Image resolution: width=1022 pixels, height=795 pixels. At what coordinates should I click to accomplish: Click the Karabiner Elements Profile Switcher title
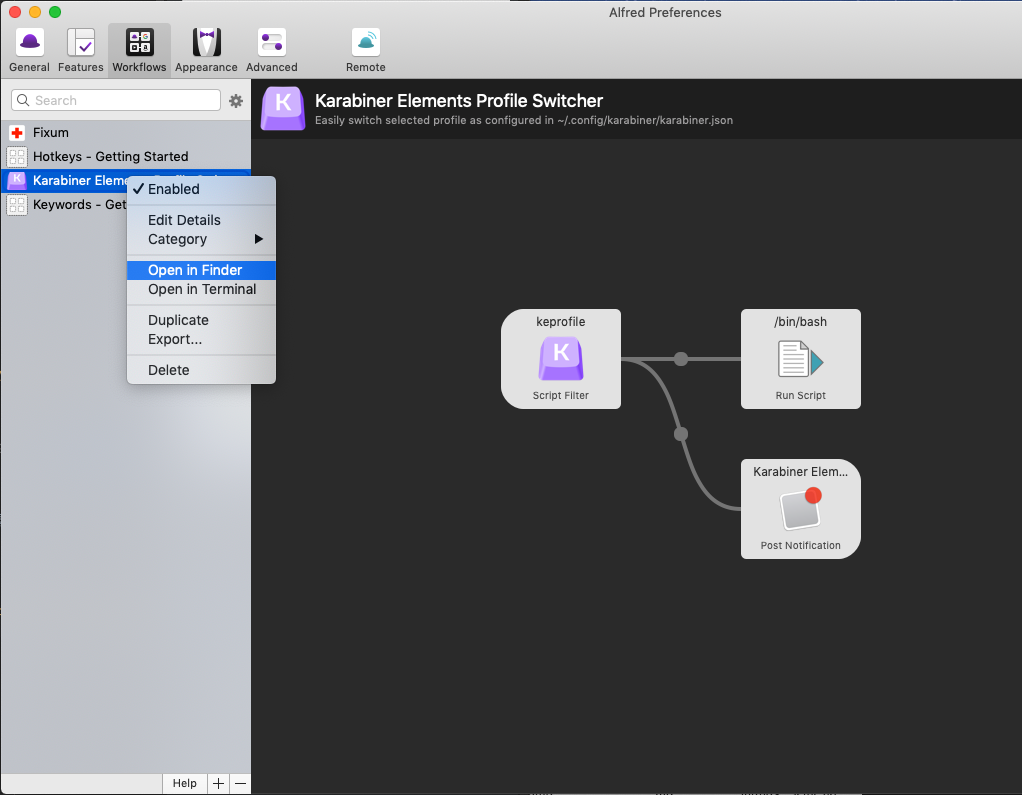[459, 101]
